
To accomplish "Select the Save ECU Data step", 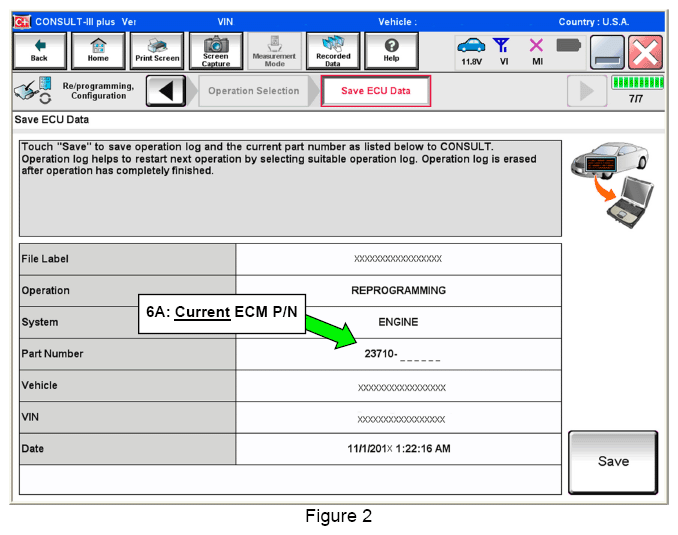I will [376, 91].
